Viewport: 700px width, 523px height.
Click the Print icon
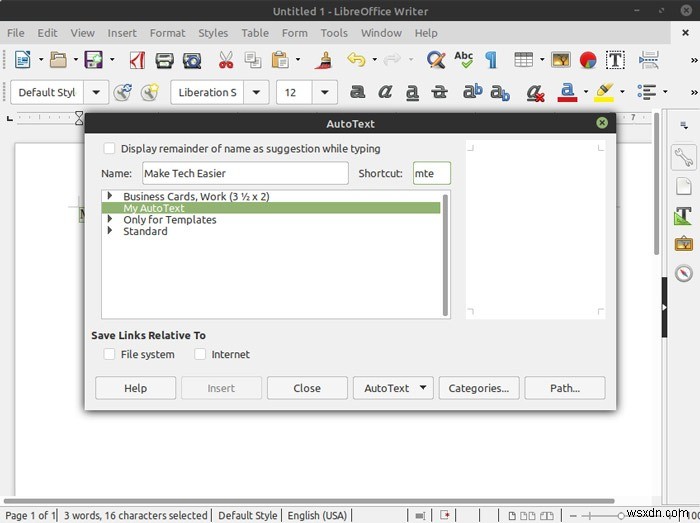point(164,60)
